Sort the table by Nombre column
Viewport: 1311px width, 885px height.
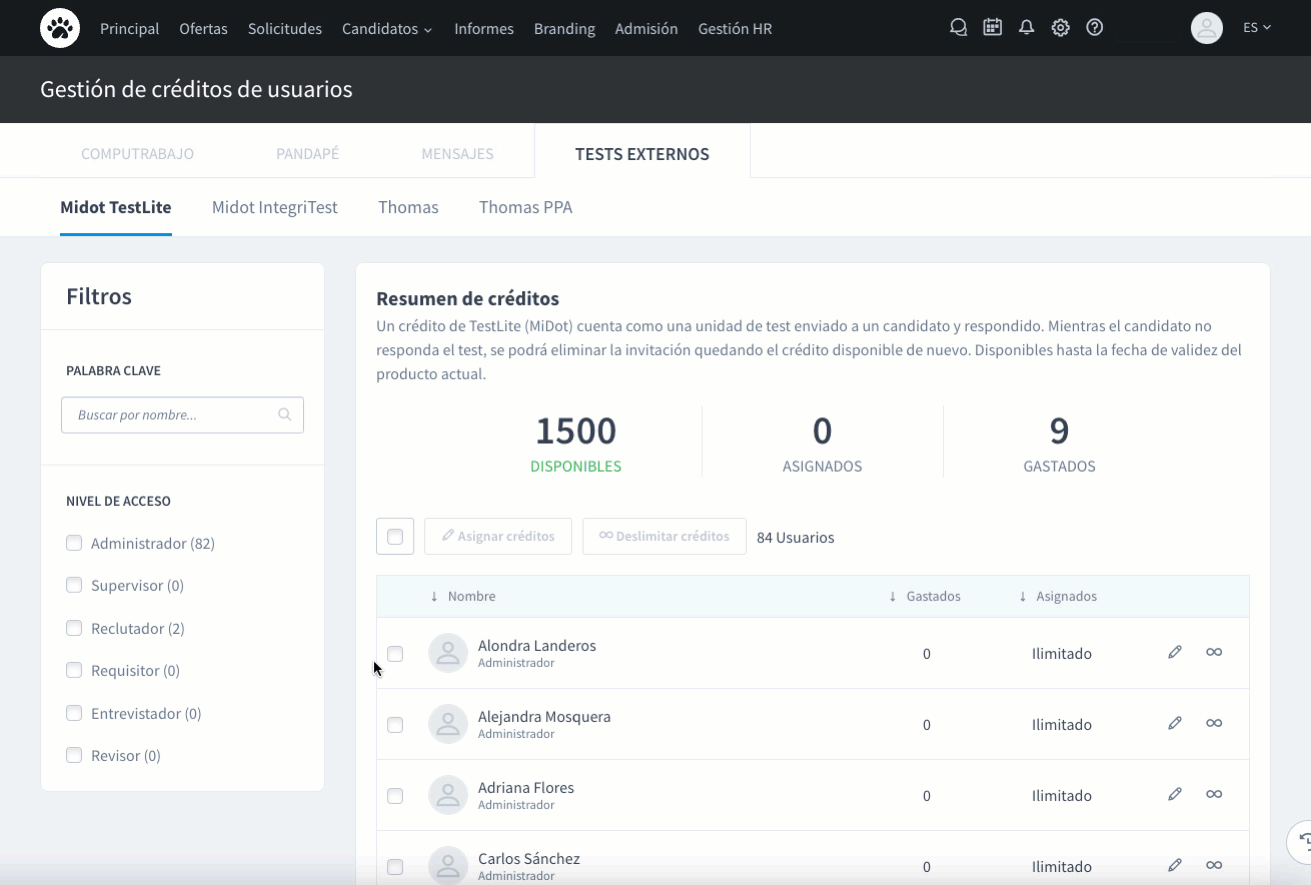click(x=470, y=596)
